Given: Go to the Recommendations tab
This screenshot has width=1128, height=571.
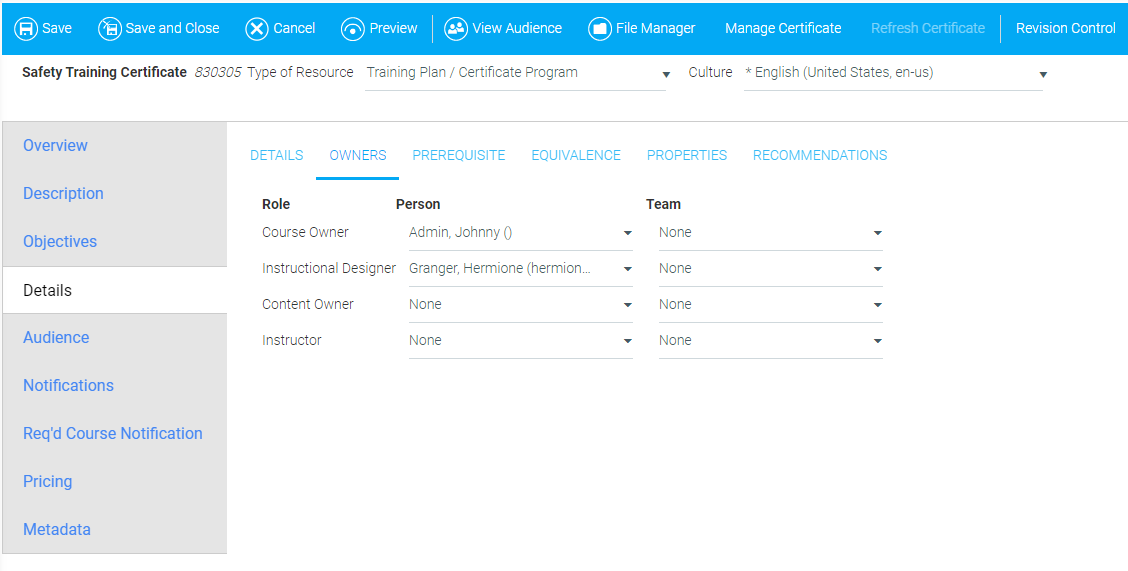Looking at the screenshot, I should click(x=820, y=155).
